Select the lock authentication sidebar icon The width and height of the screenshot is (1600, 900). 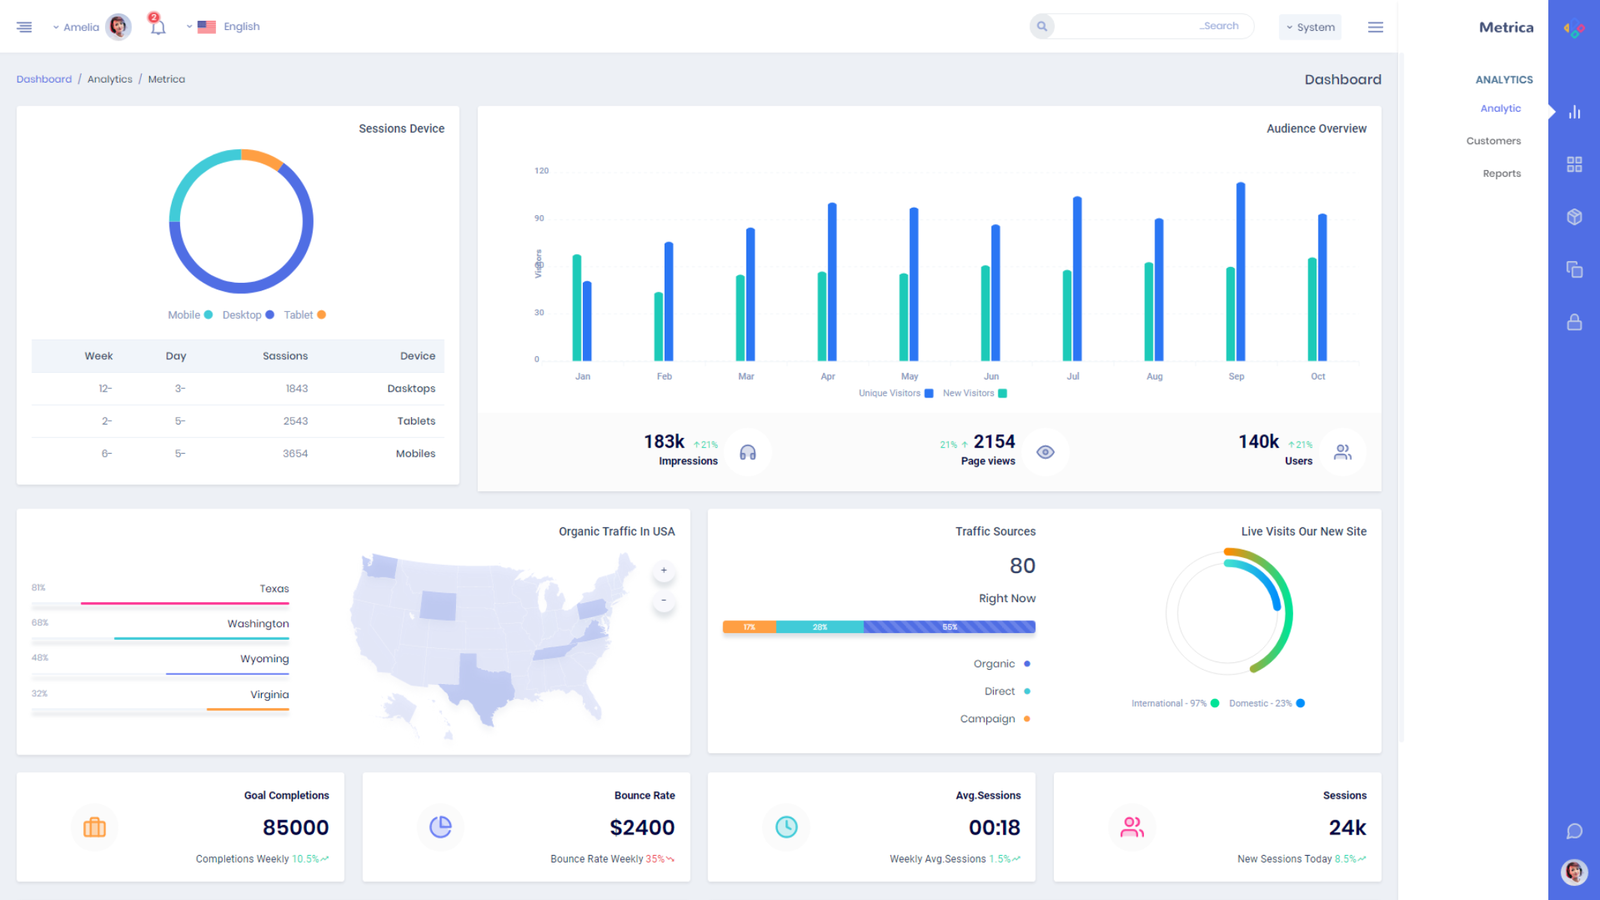click(x=1574, y=322)
